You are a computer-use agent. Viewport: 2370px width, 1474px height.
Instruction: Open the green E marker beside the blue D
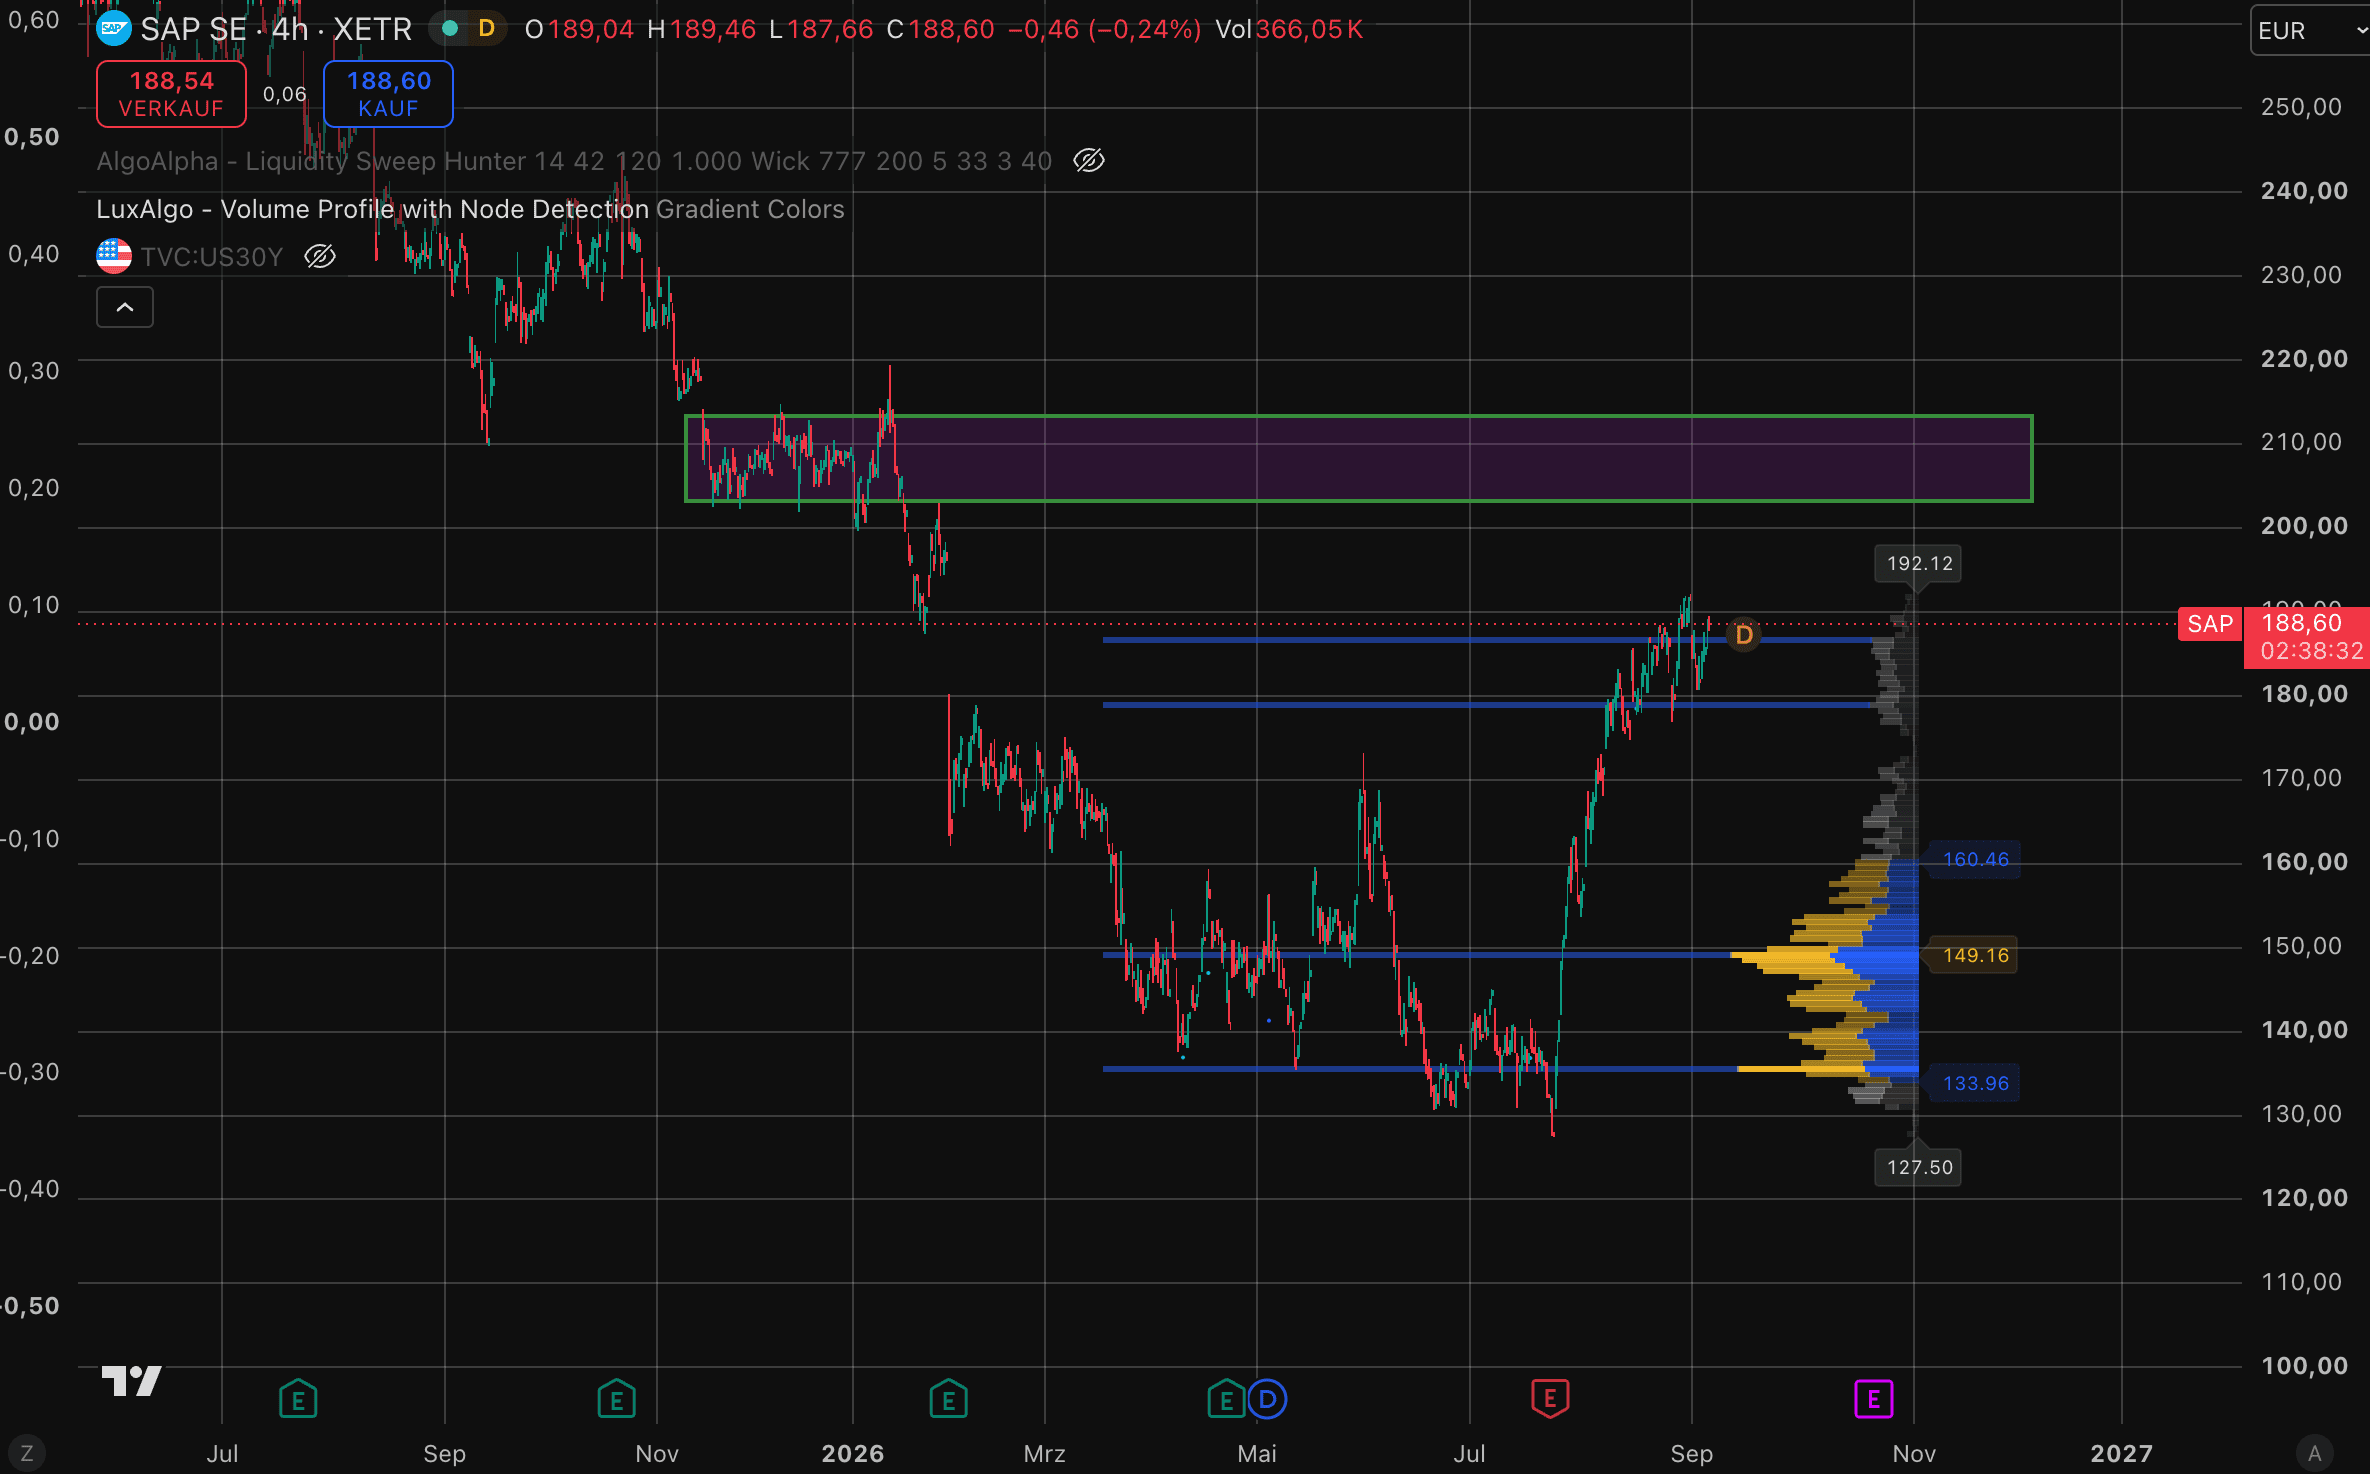1226,1398
